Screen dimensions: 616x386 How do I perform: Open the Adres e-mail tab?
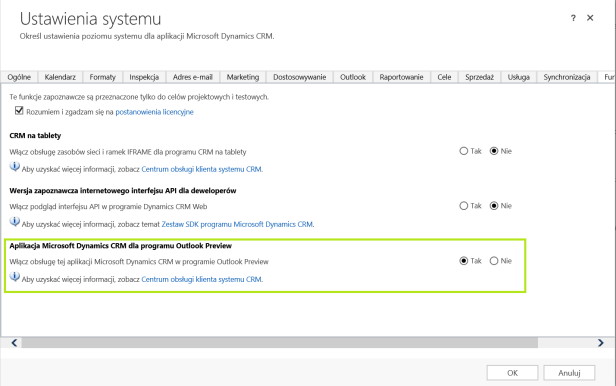(192, 77)
